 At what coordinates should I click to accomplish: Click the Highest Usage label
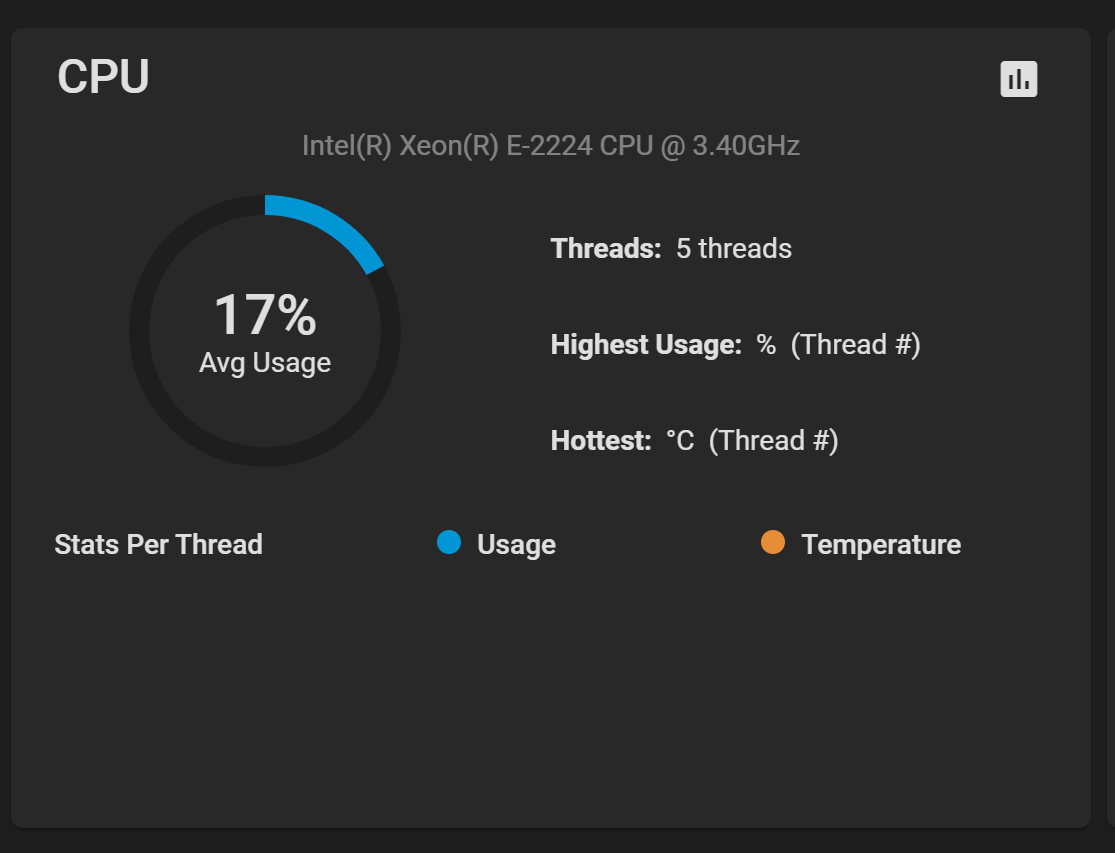coord(646,345)
